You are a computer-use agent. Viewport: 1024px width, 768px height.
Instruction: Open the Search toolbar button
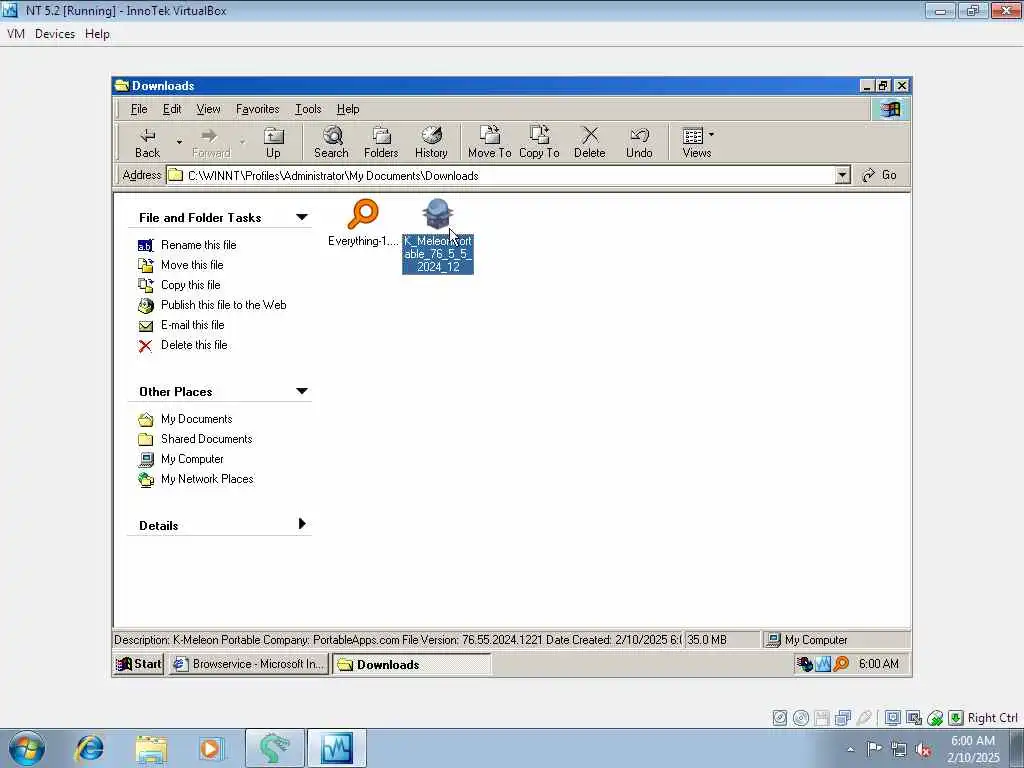pyautogui.click(x=331, y=143)
